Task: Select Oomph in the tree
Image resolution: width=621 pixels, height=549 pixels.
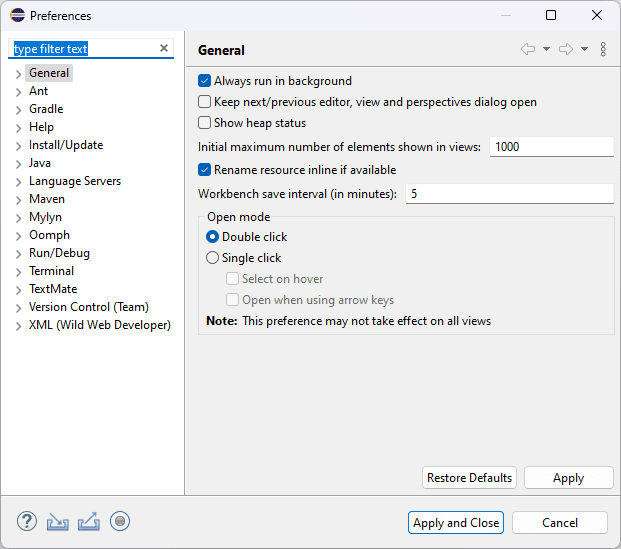Action: tap(49, 235)
